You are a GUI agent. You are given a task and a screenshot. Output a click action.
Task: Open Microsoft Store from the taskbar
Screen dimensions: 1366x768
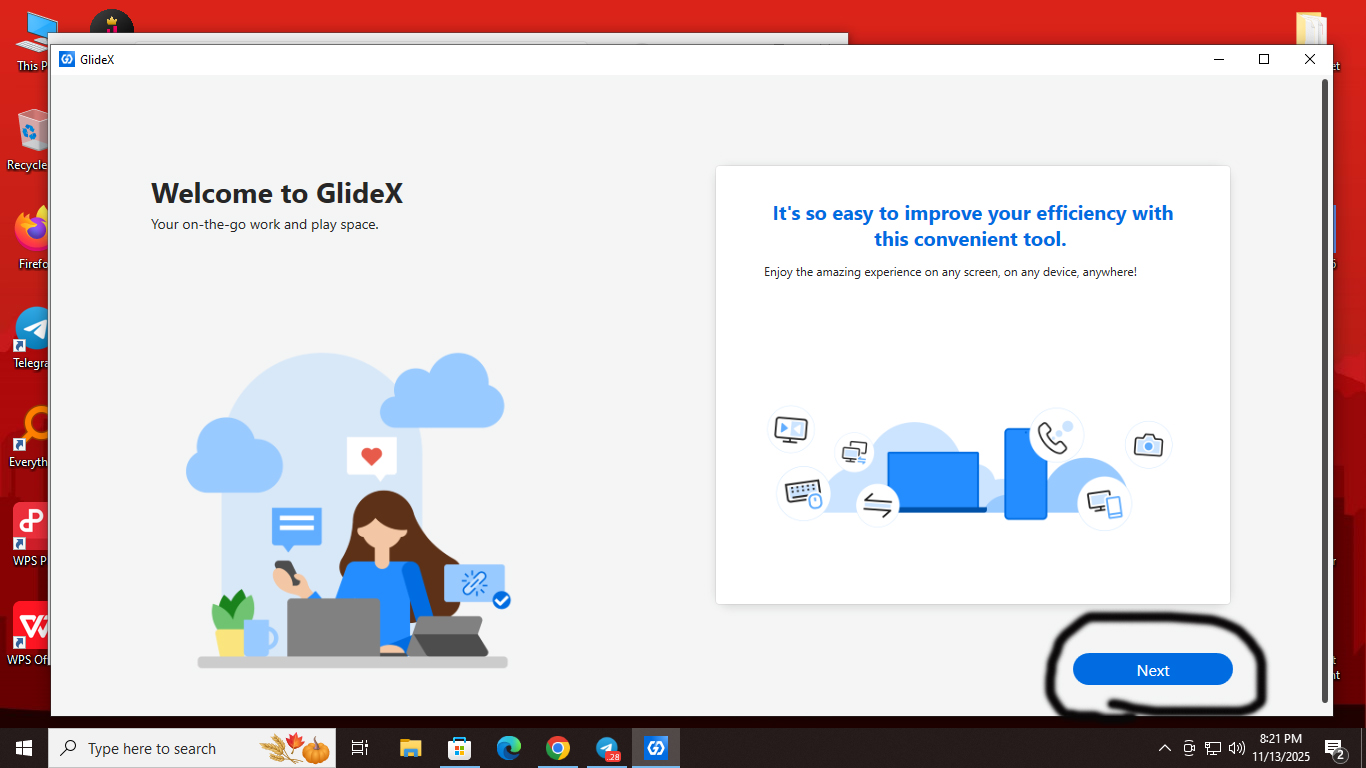460,748
